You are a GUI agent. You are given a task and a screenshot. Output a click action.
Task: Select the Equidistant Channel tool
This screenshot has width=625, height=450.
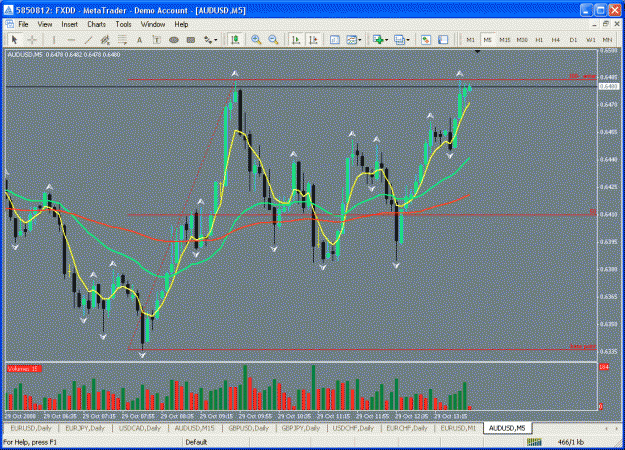coord(105,39)
